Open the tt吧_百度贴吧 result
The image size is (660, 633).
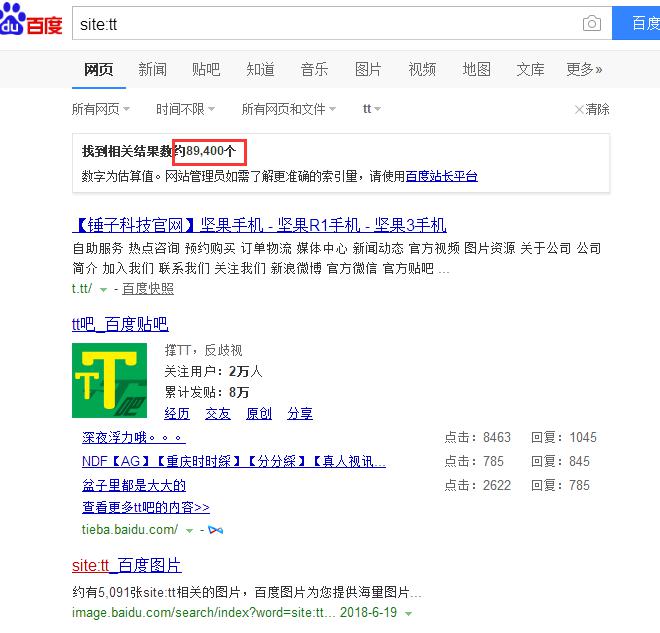(120, 324)
